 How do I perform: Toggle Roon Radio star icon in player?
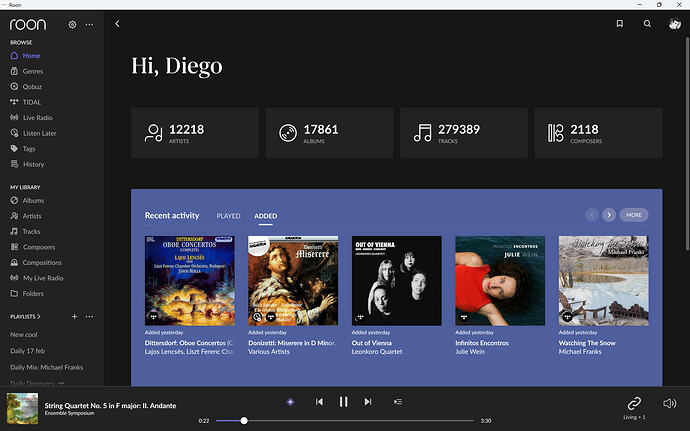(x=290, y=402)
